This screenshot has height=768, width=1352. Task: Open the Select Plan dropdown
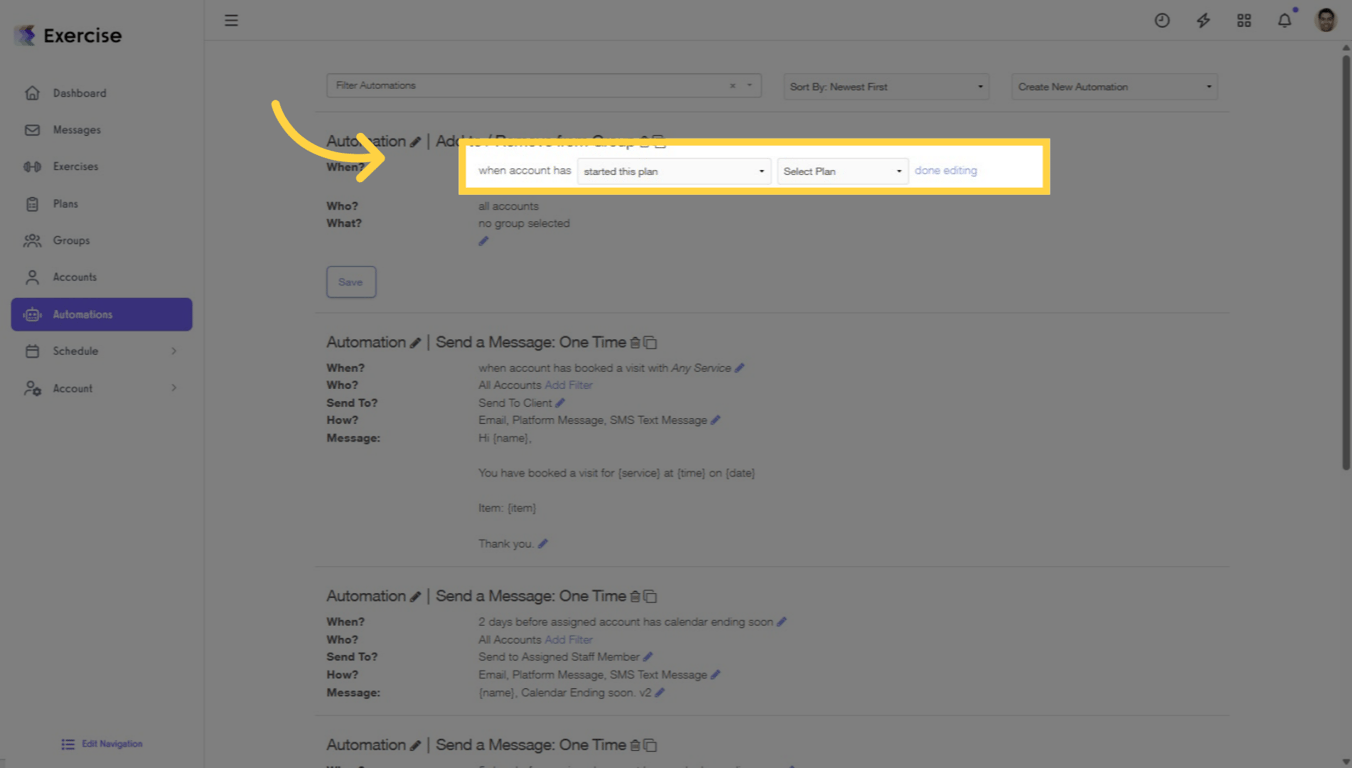coord(842,170)
